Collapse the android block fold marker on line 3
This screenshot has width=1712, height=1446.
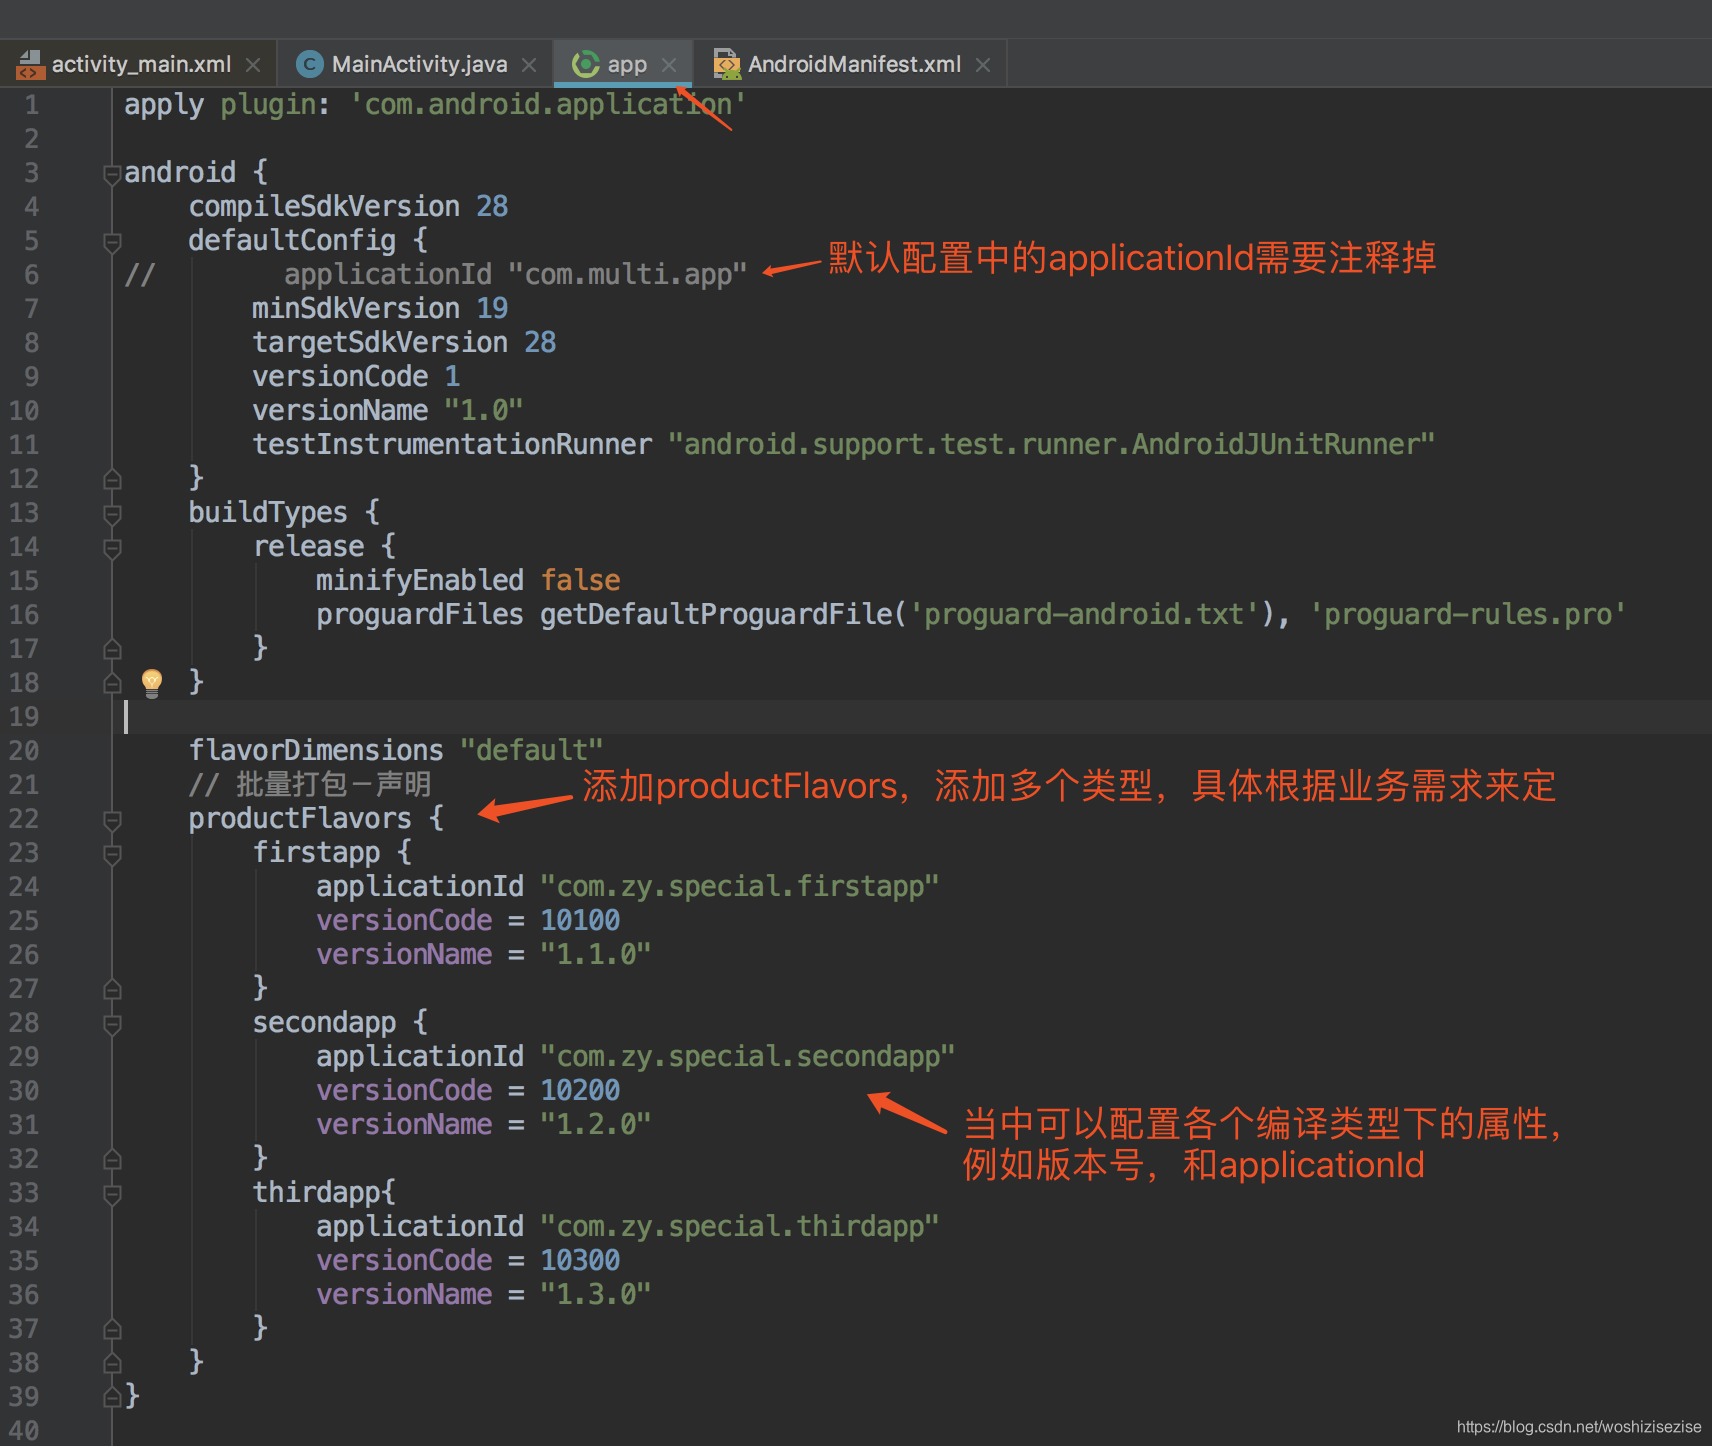[112, 174]
